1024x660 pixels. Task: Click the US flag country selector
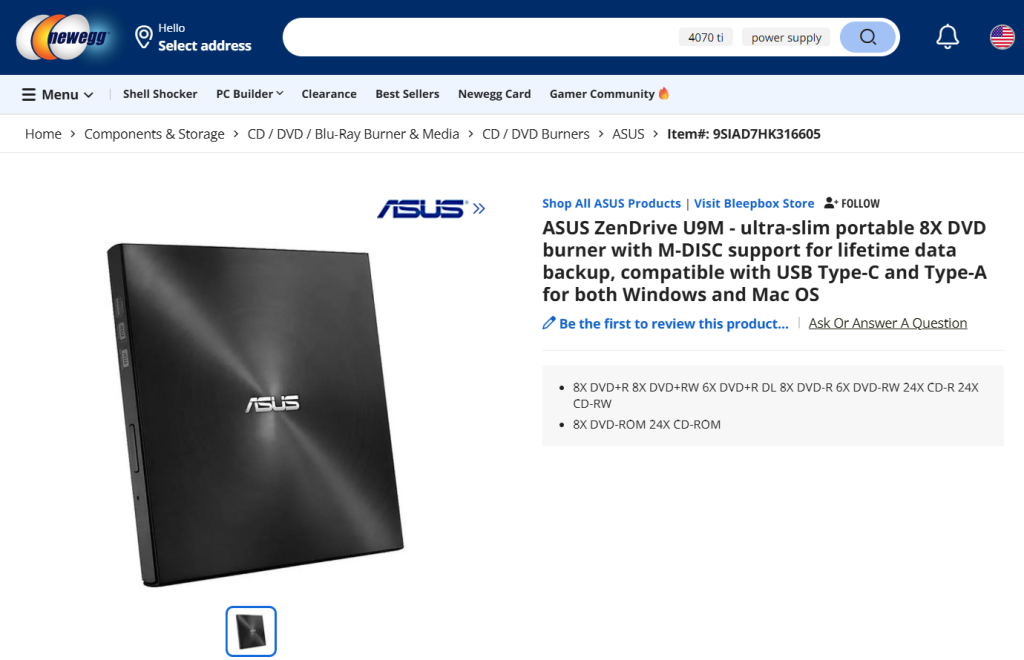[1002, 37]
